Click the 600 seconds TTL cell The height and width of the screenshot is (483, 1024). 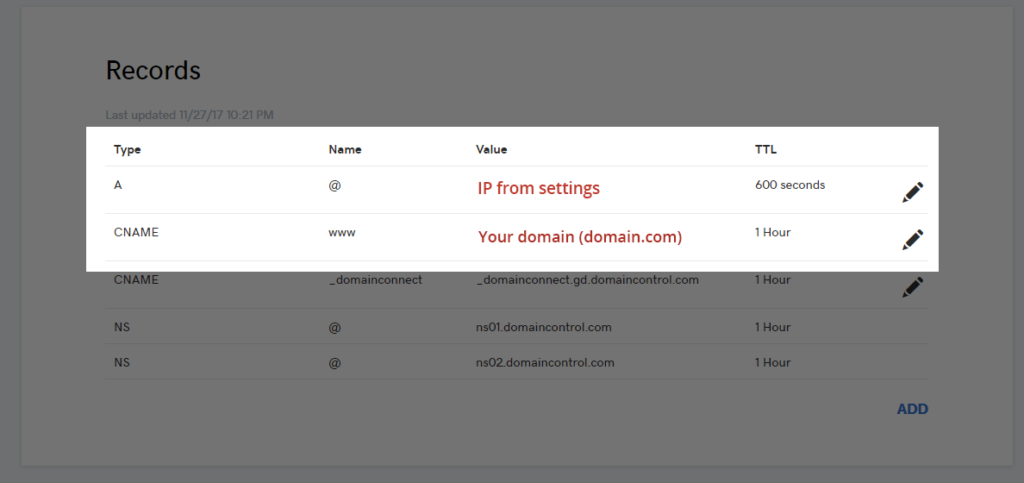pos(790,185)
